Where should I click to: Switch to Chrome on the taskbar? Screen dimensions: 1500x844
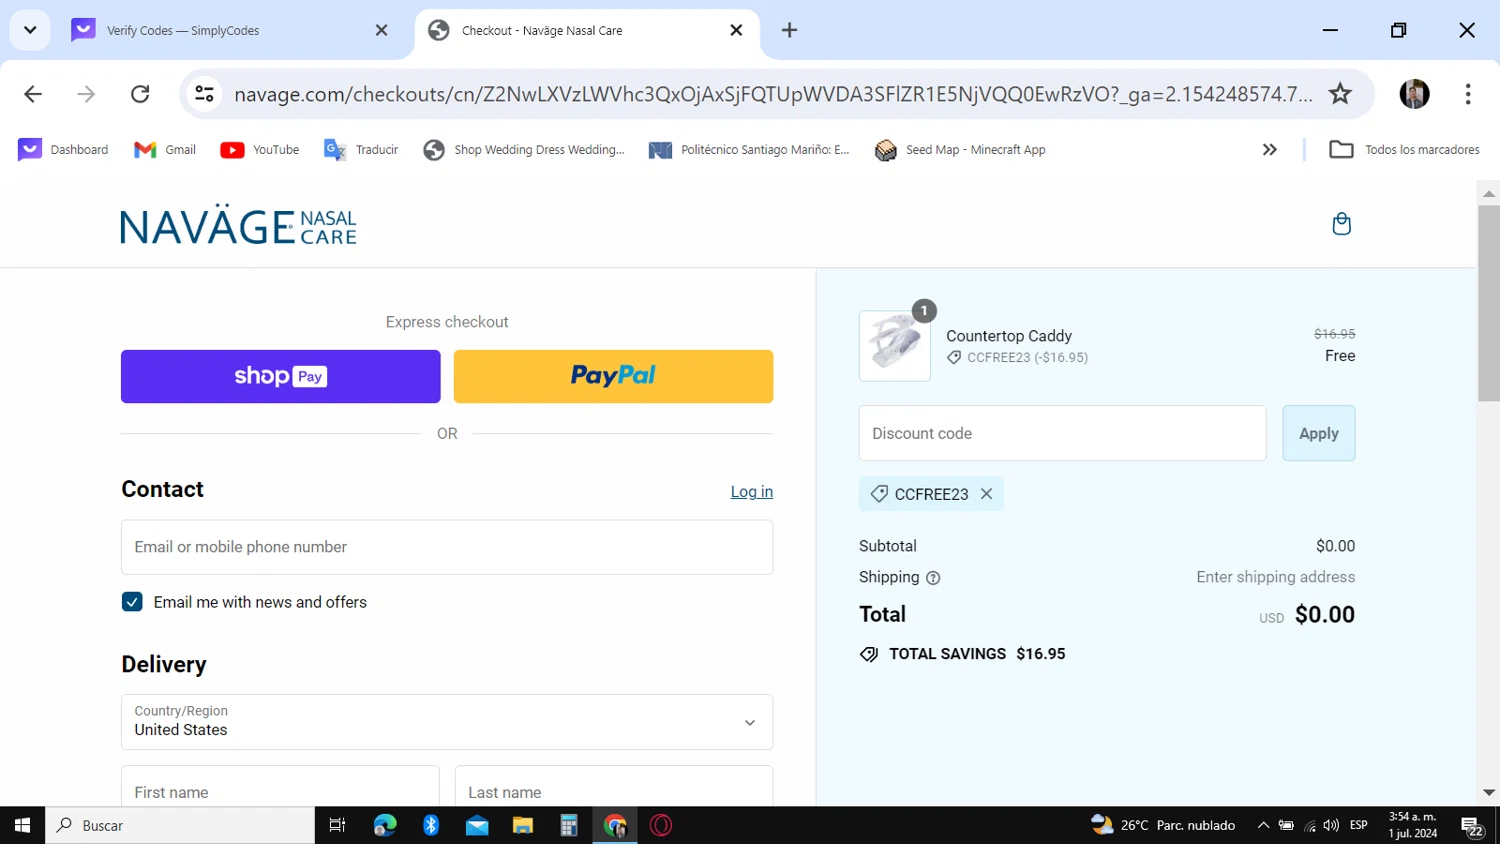coord(615,826)
